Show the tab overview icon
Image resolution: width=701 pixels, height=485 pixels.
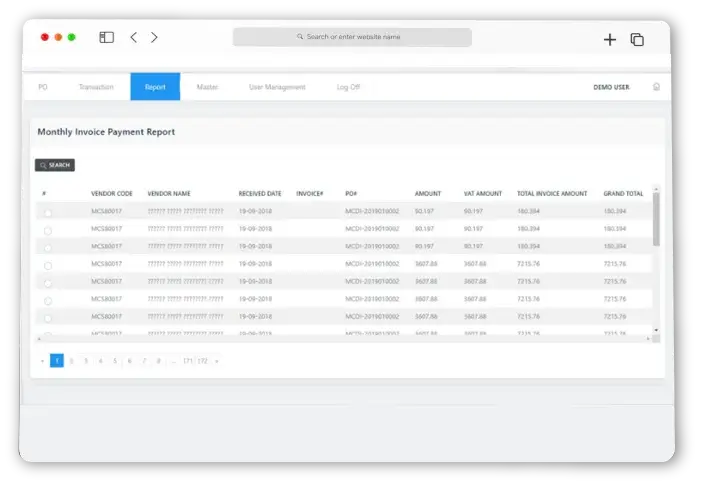[637, 40]
